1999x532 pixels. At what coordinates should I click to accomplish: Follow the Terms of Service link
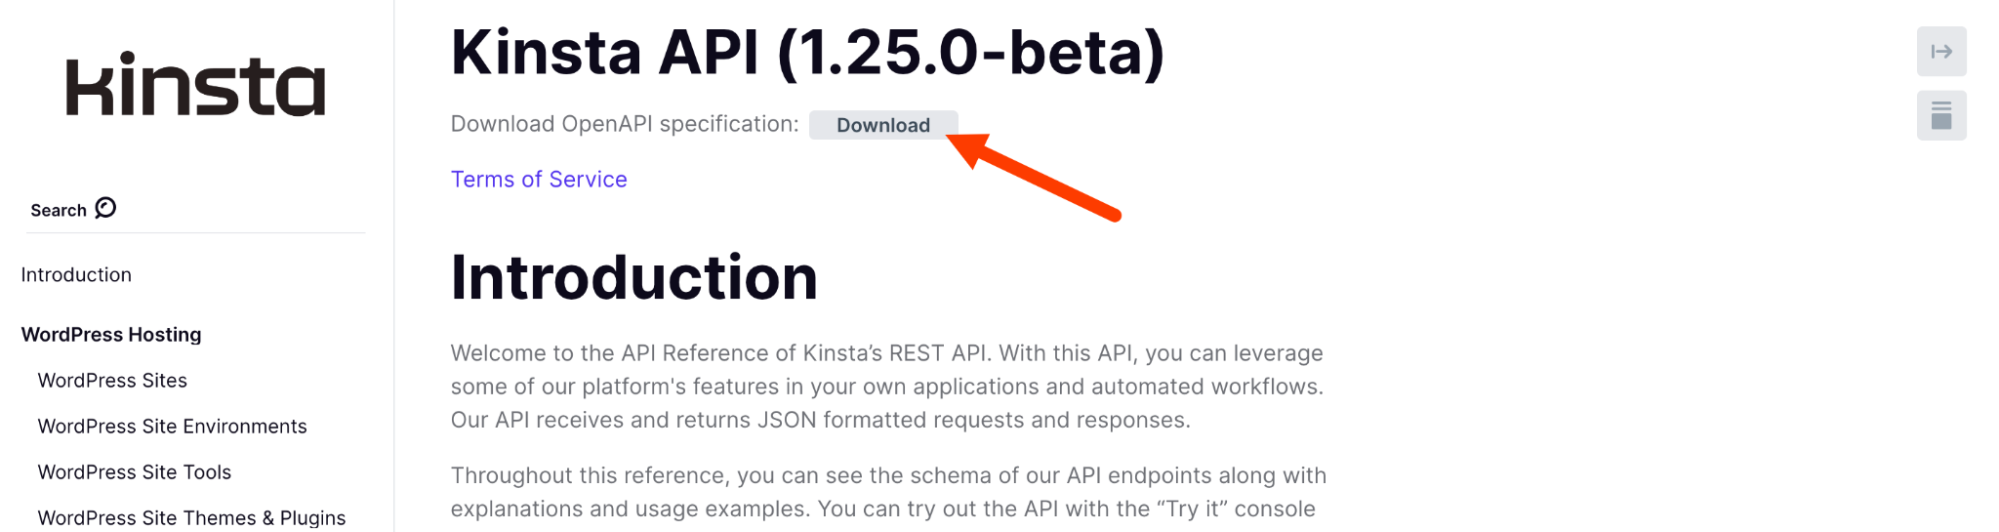click(539, 180)
